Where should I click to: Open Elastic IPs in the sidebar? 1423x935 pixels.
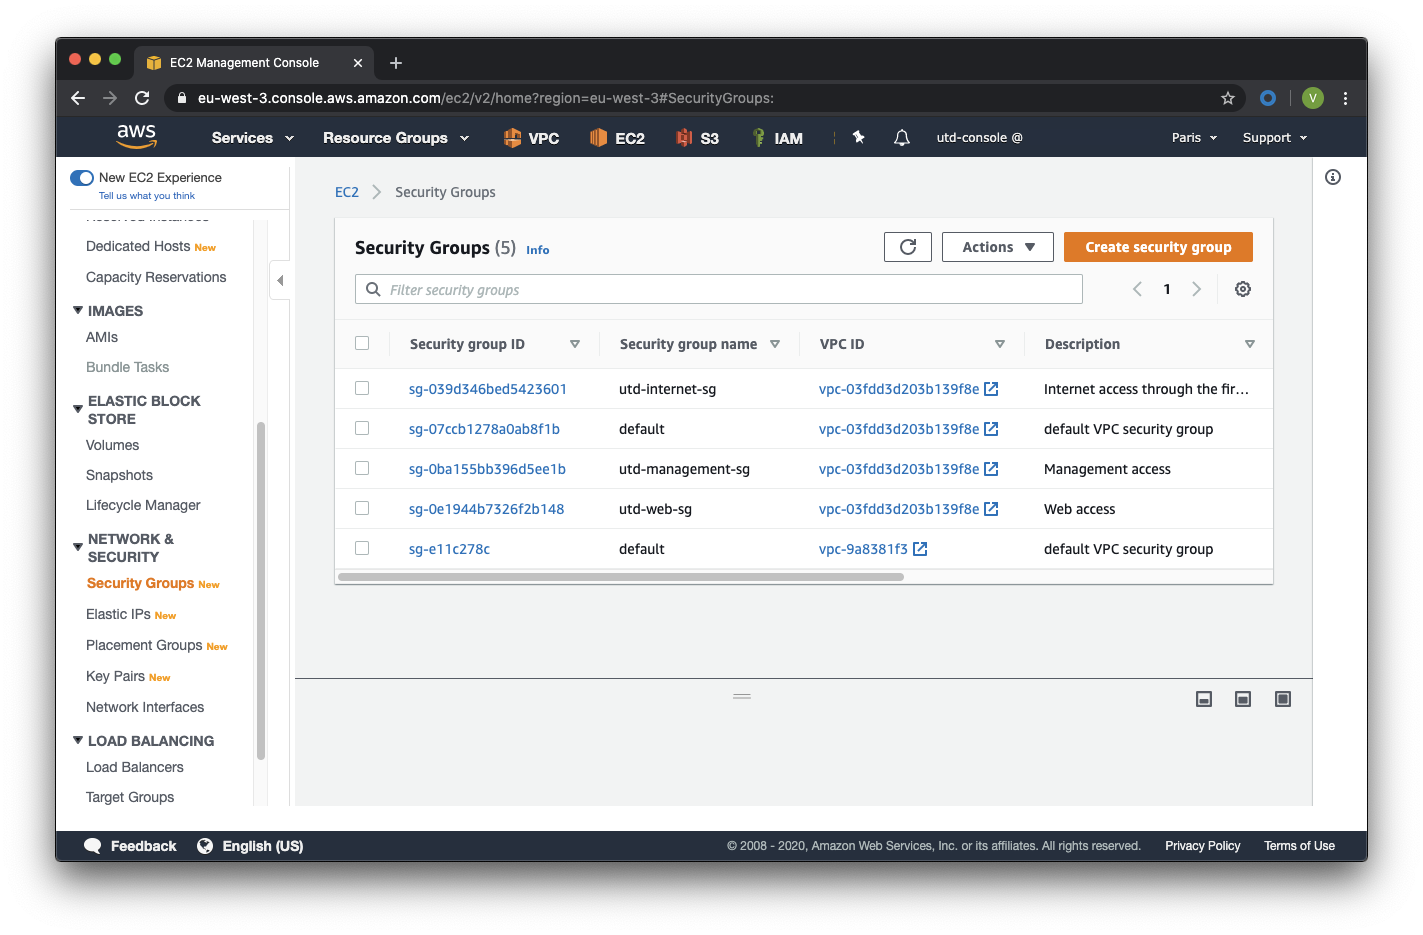[118, 614]
